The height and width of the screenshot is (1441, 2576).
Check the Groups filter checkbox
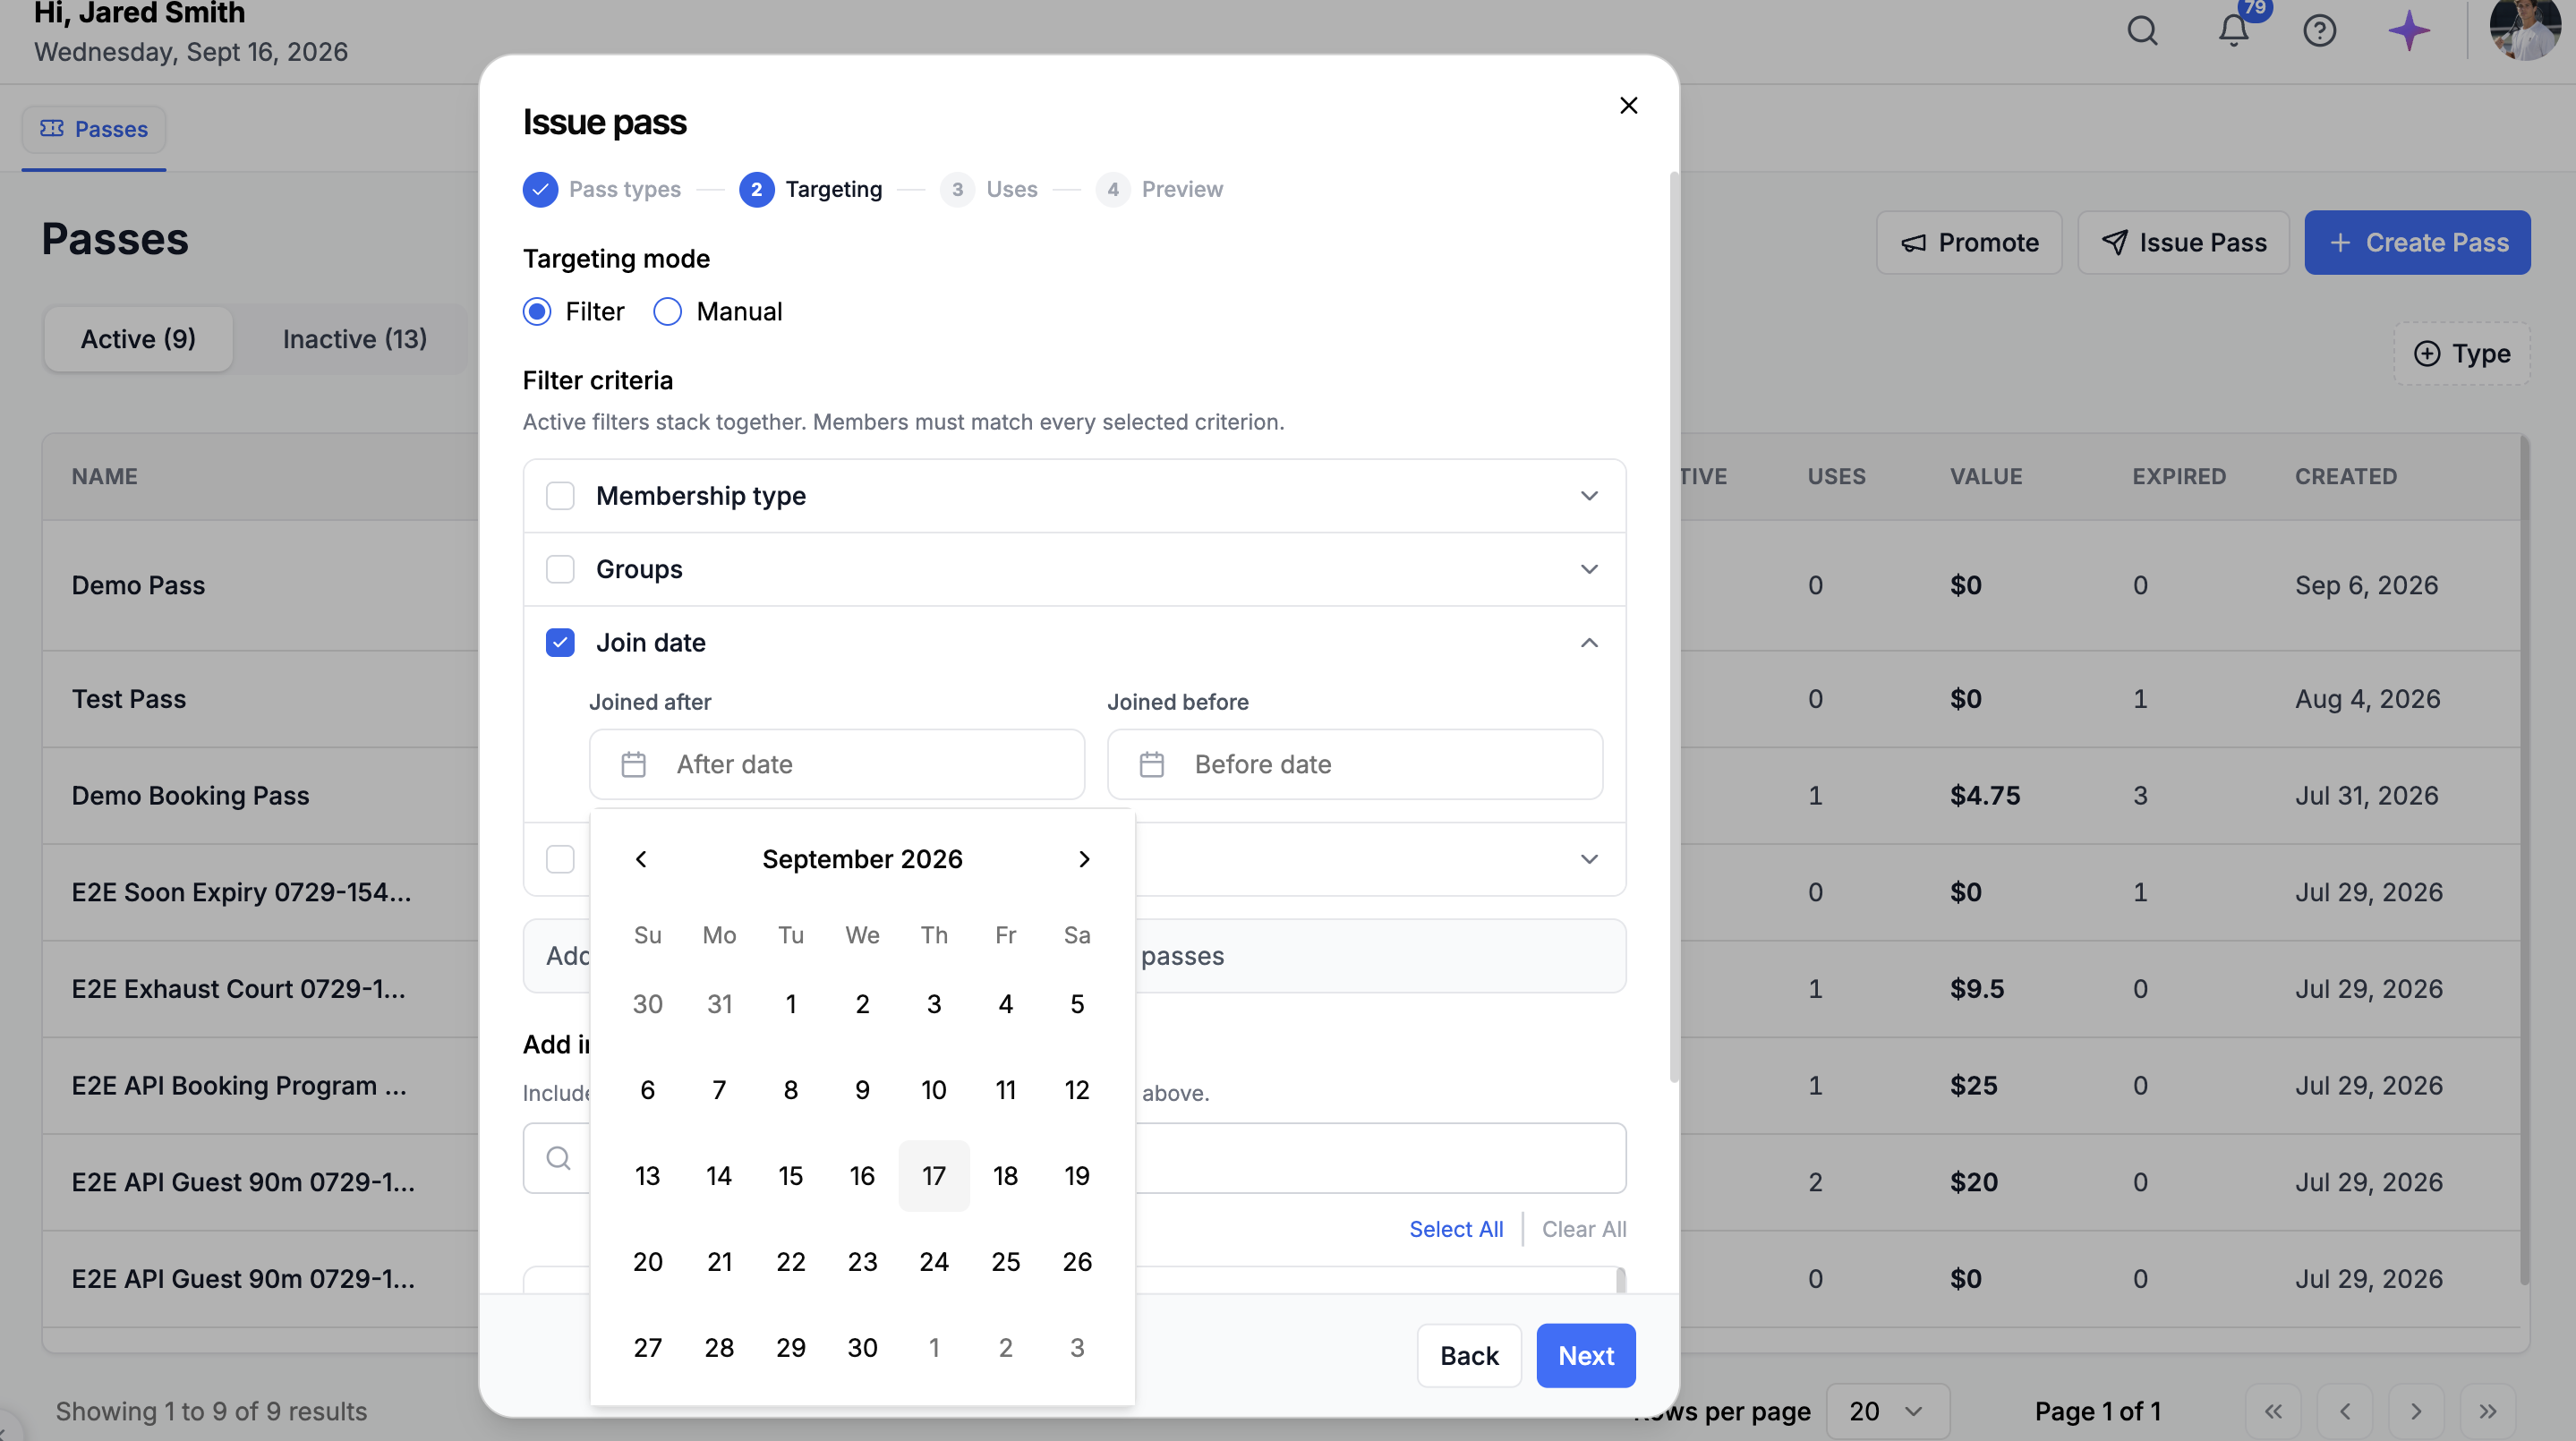pyautogui.click(x=560, y=569)
